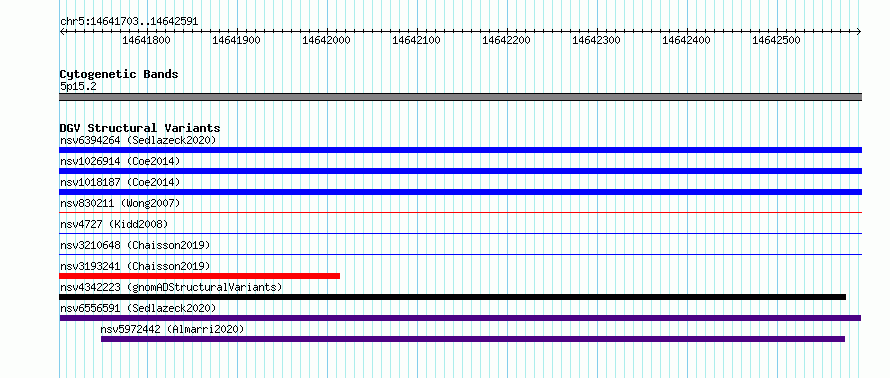Screen dimensions: 890x378
Task: Click ruler position 14642100
Action: coord(417,40)
